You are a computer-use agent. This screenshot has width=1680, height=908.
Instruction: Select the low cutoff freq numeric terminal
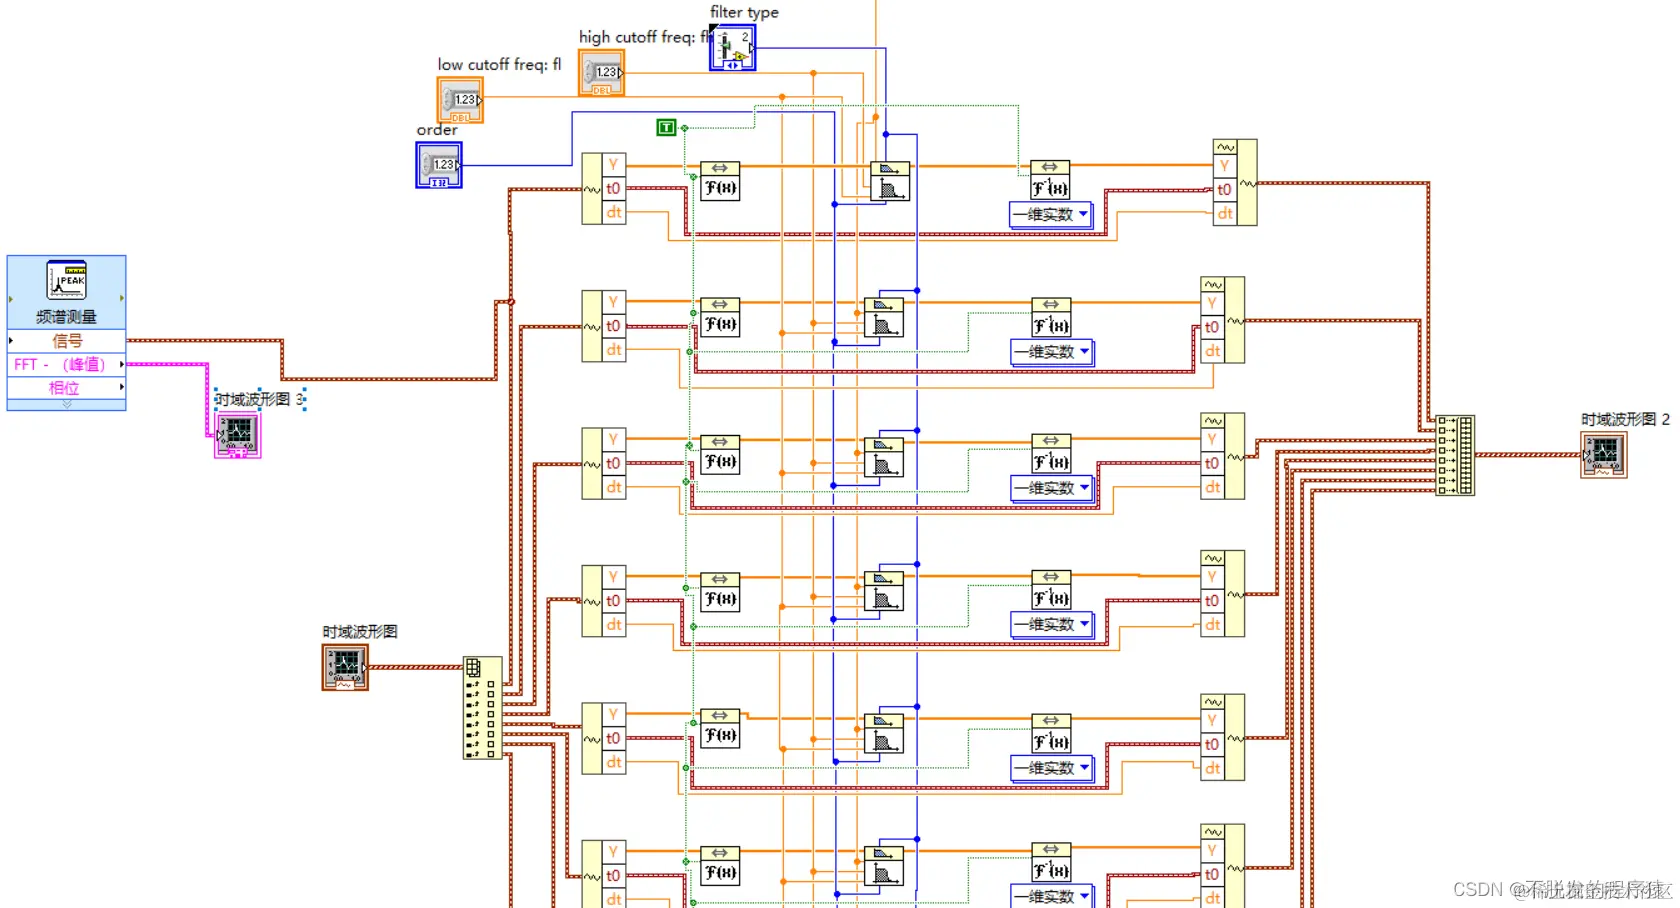pyautogui.click(x=460, y=101)
